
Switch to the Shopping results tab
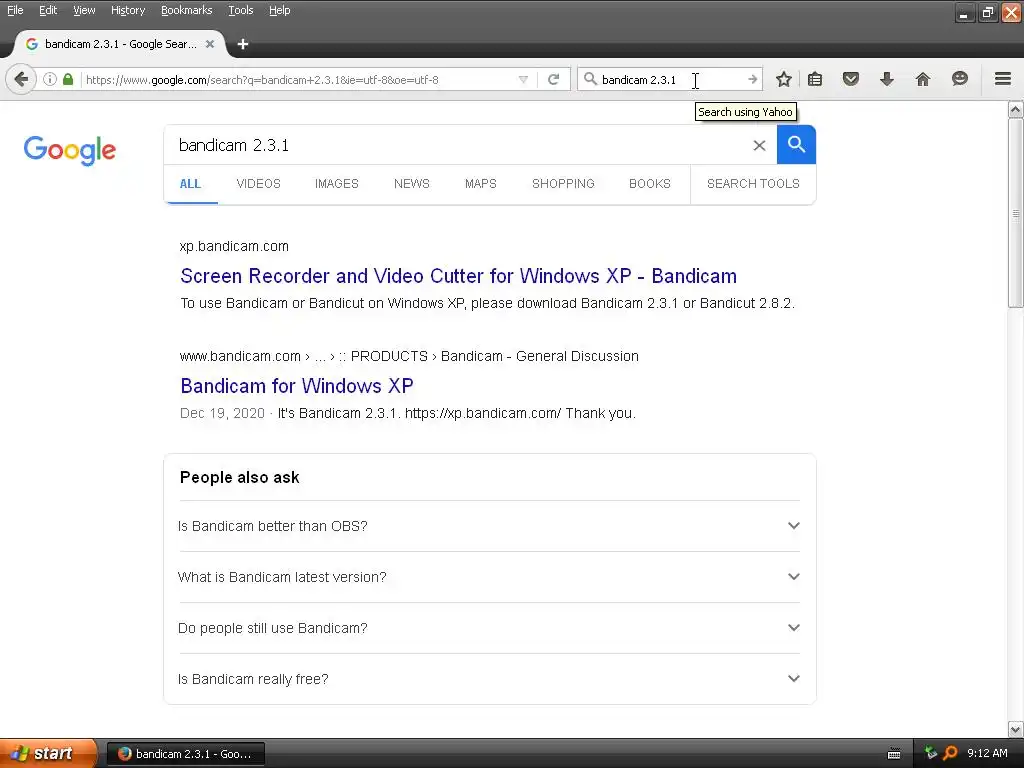[x=563, y=184]
